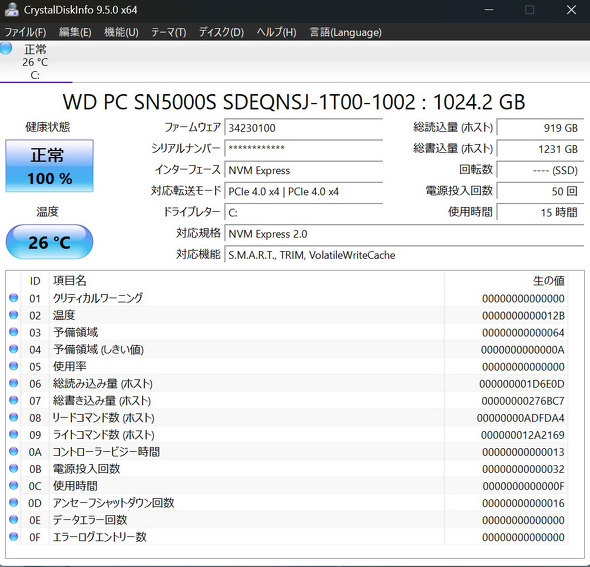Open the 言語(Language) menu
Screen dimensions: 590x567
point(345,32)
